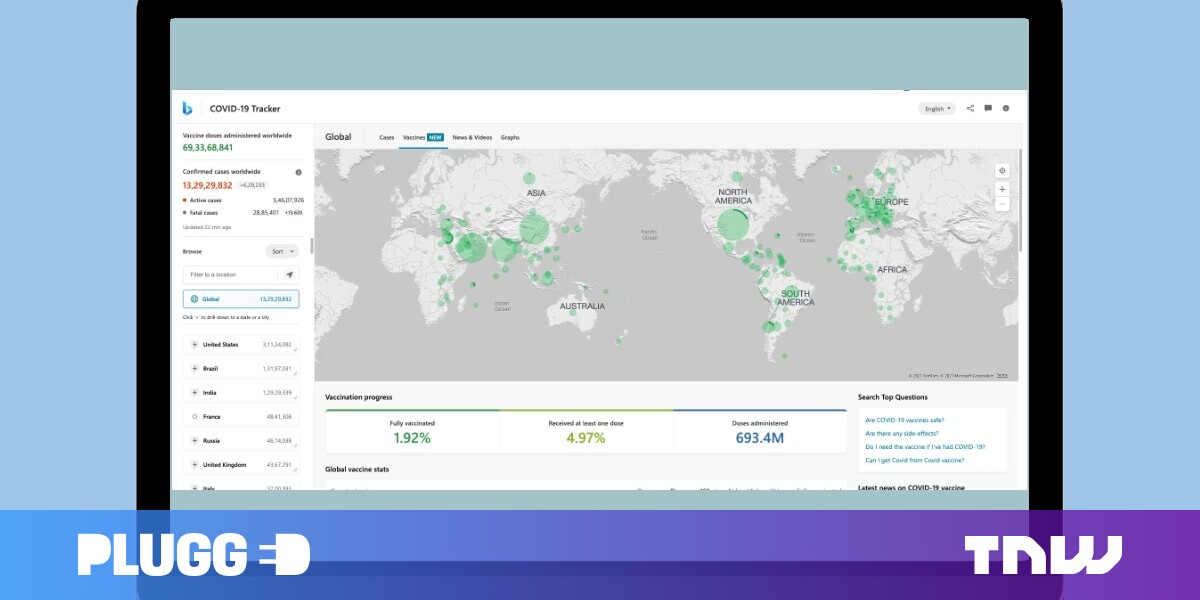
Task: Expand Brazil to drill down
Action: (x=194, y=368)
